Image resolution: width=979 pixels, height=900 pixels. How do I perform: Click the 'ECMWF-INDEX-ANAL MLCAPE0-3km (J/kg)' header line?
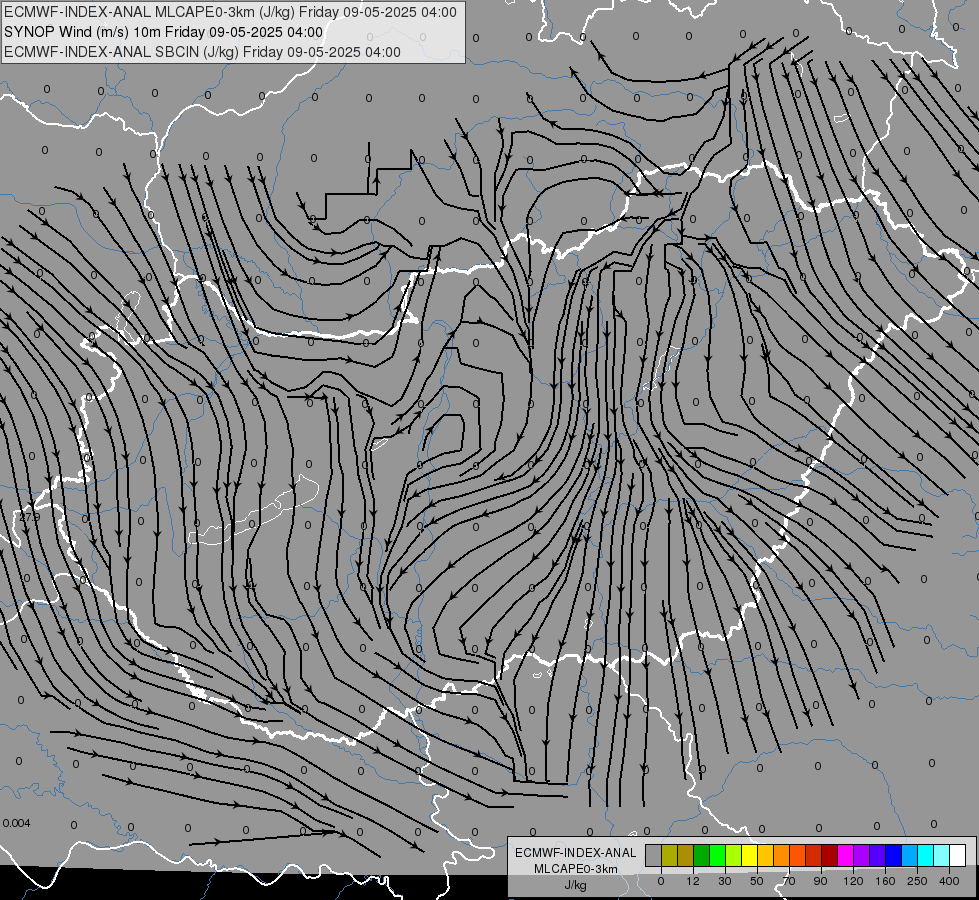(x=230, y=12)
